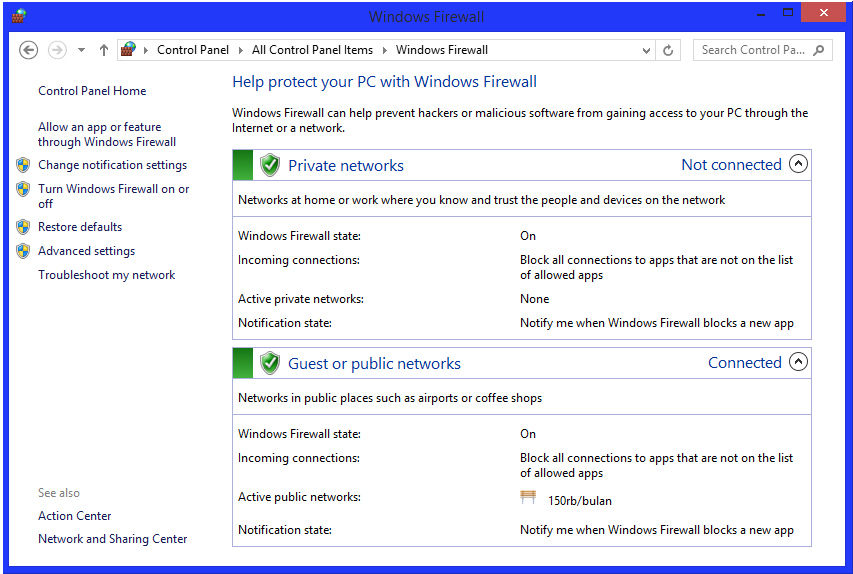The width and height of the screenshot is (853, 574).
Task: Expand the arrow before Control Panel breadcrumb
Action: pos(146,50)
